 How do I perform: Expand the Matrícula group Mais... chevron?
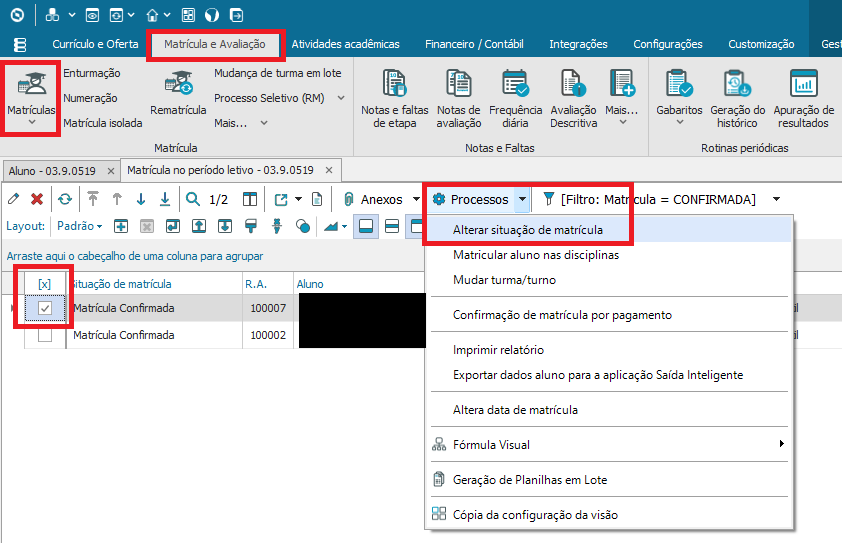(264, 124)
